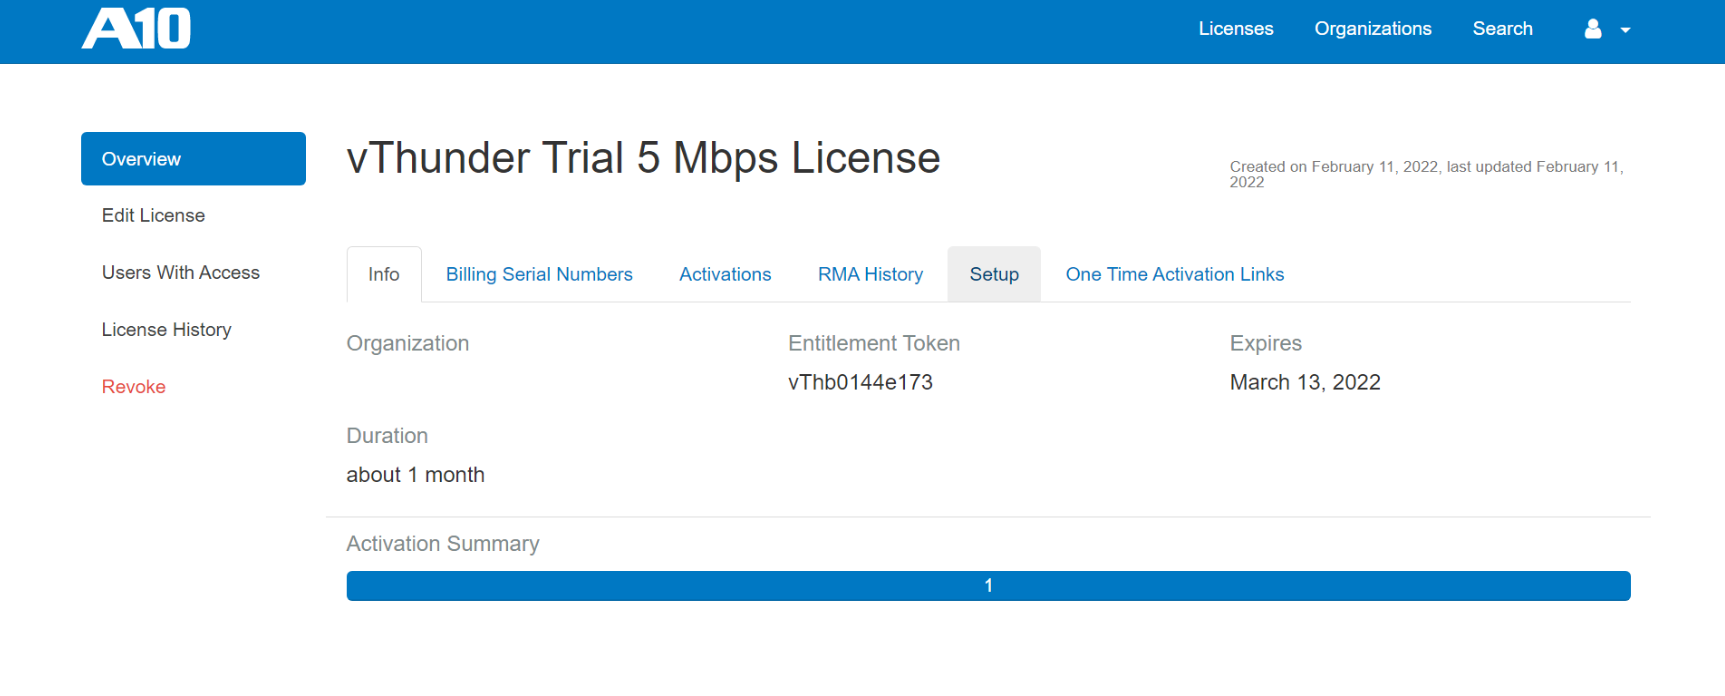Click the duration value about 1 month
The width and height of the screenshot is (1725, 696).
pos(415,475)
